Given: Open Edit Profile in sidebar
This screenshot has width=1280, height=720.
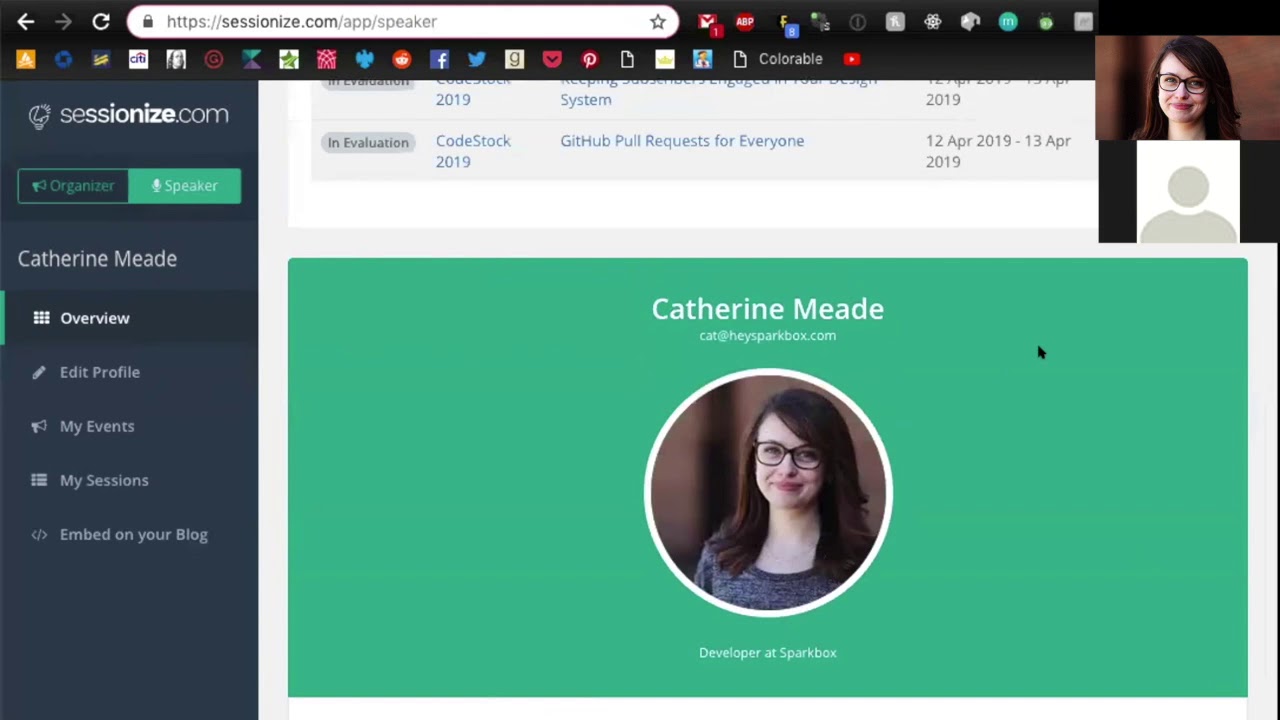Looking at the screenshot, I should pyautogui.click(x=99, y=372).
